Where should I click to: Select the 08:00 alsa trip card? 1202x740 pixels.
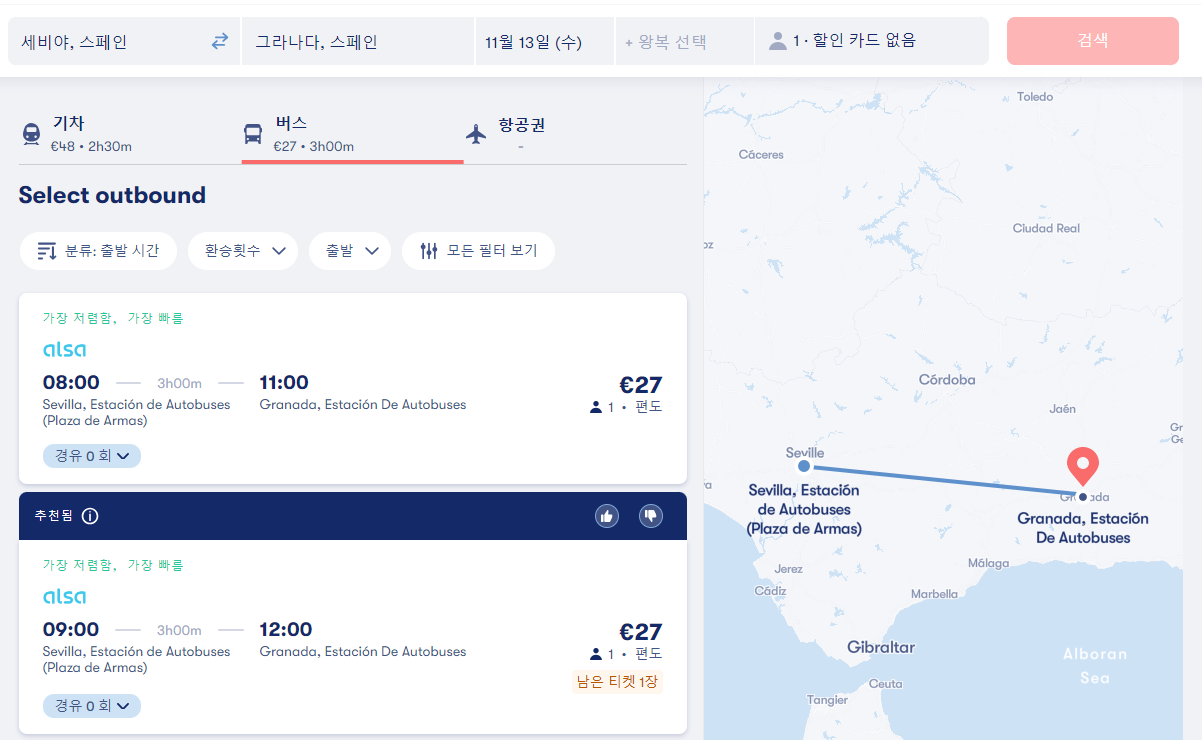tap(353, 388)
